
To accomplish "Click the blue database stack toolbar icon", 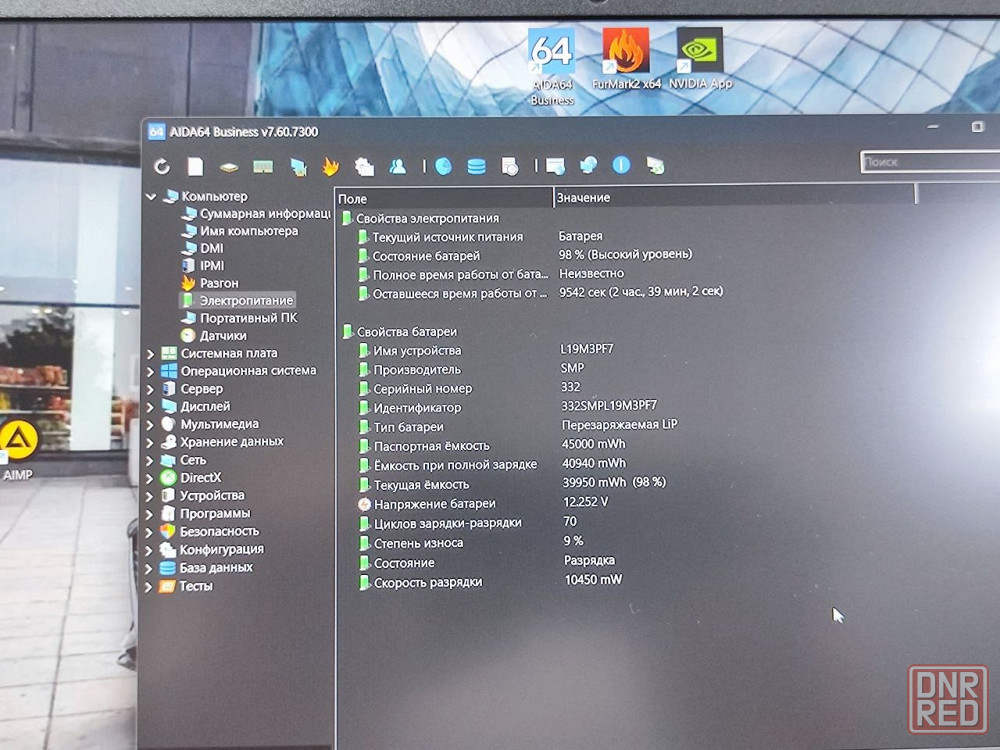I will pos(476,166).
